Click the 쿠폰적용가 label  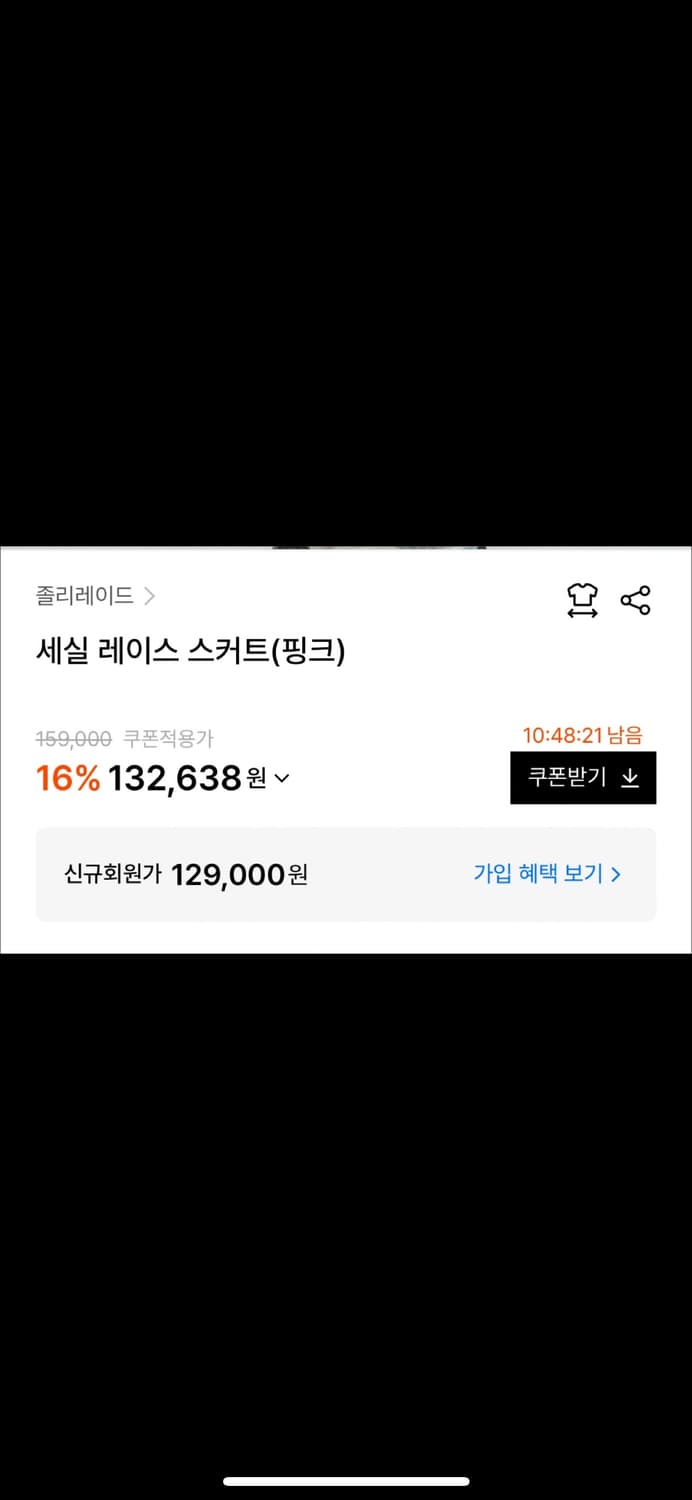(x=167, y=738)
